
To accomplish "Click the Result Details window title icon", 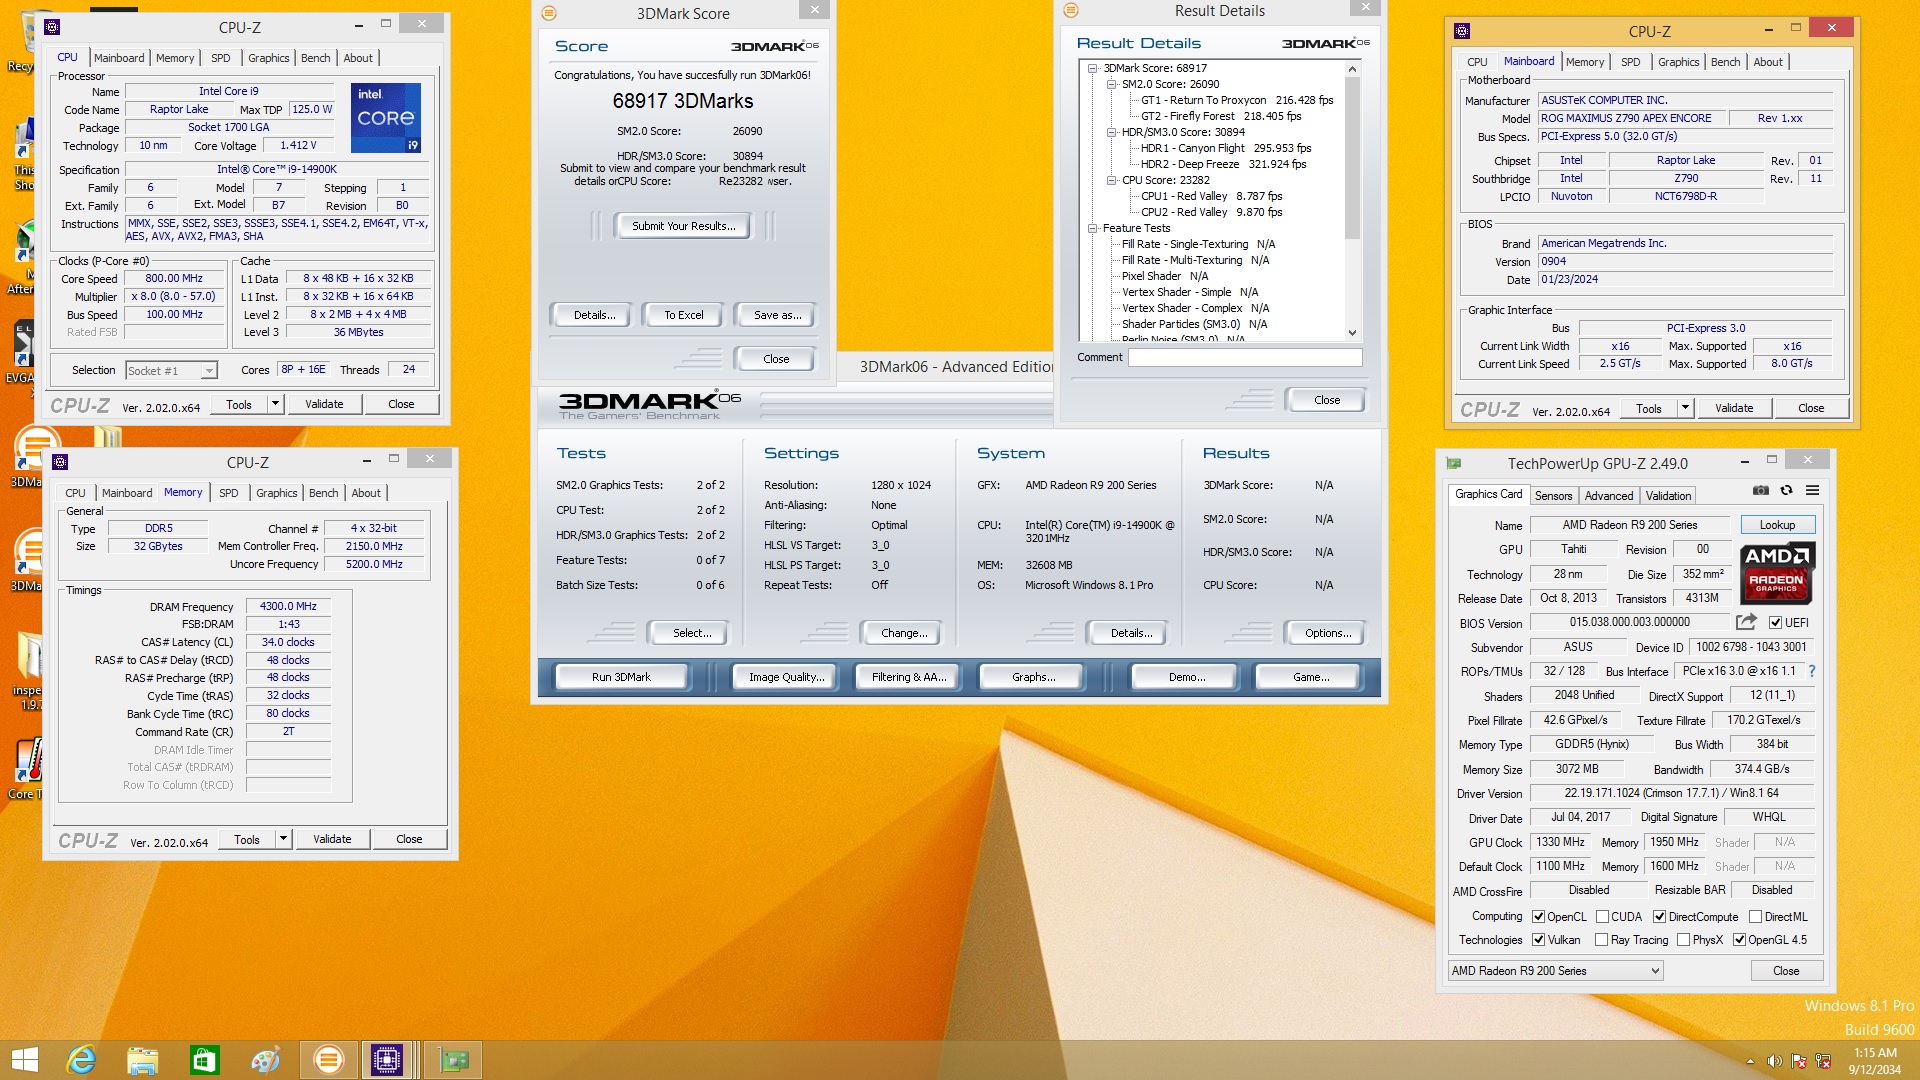I will tap(1071, 10).
